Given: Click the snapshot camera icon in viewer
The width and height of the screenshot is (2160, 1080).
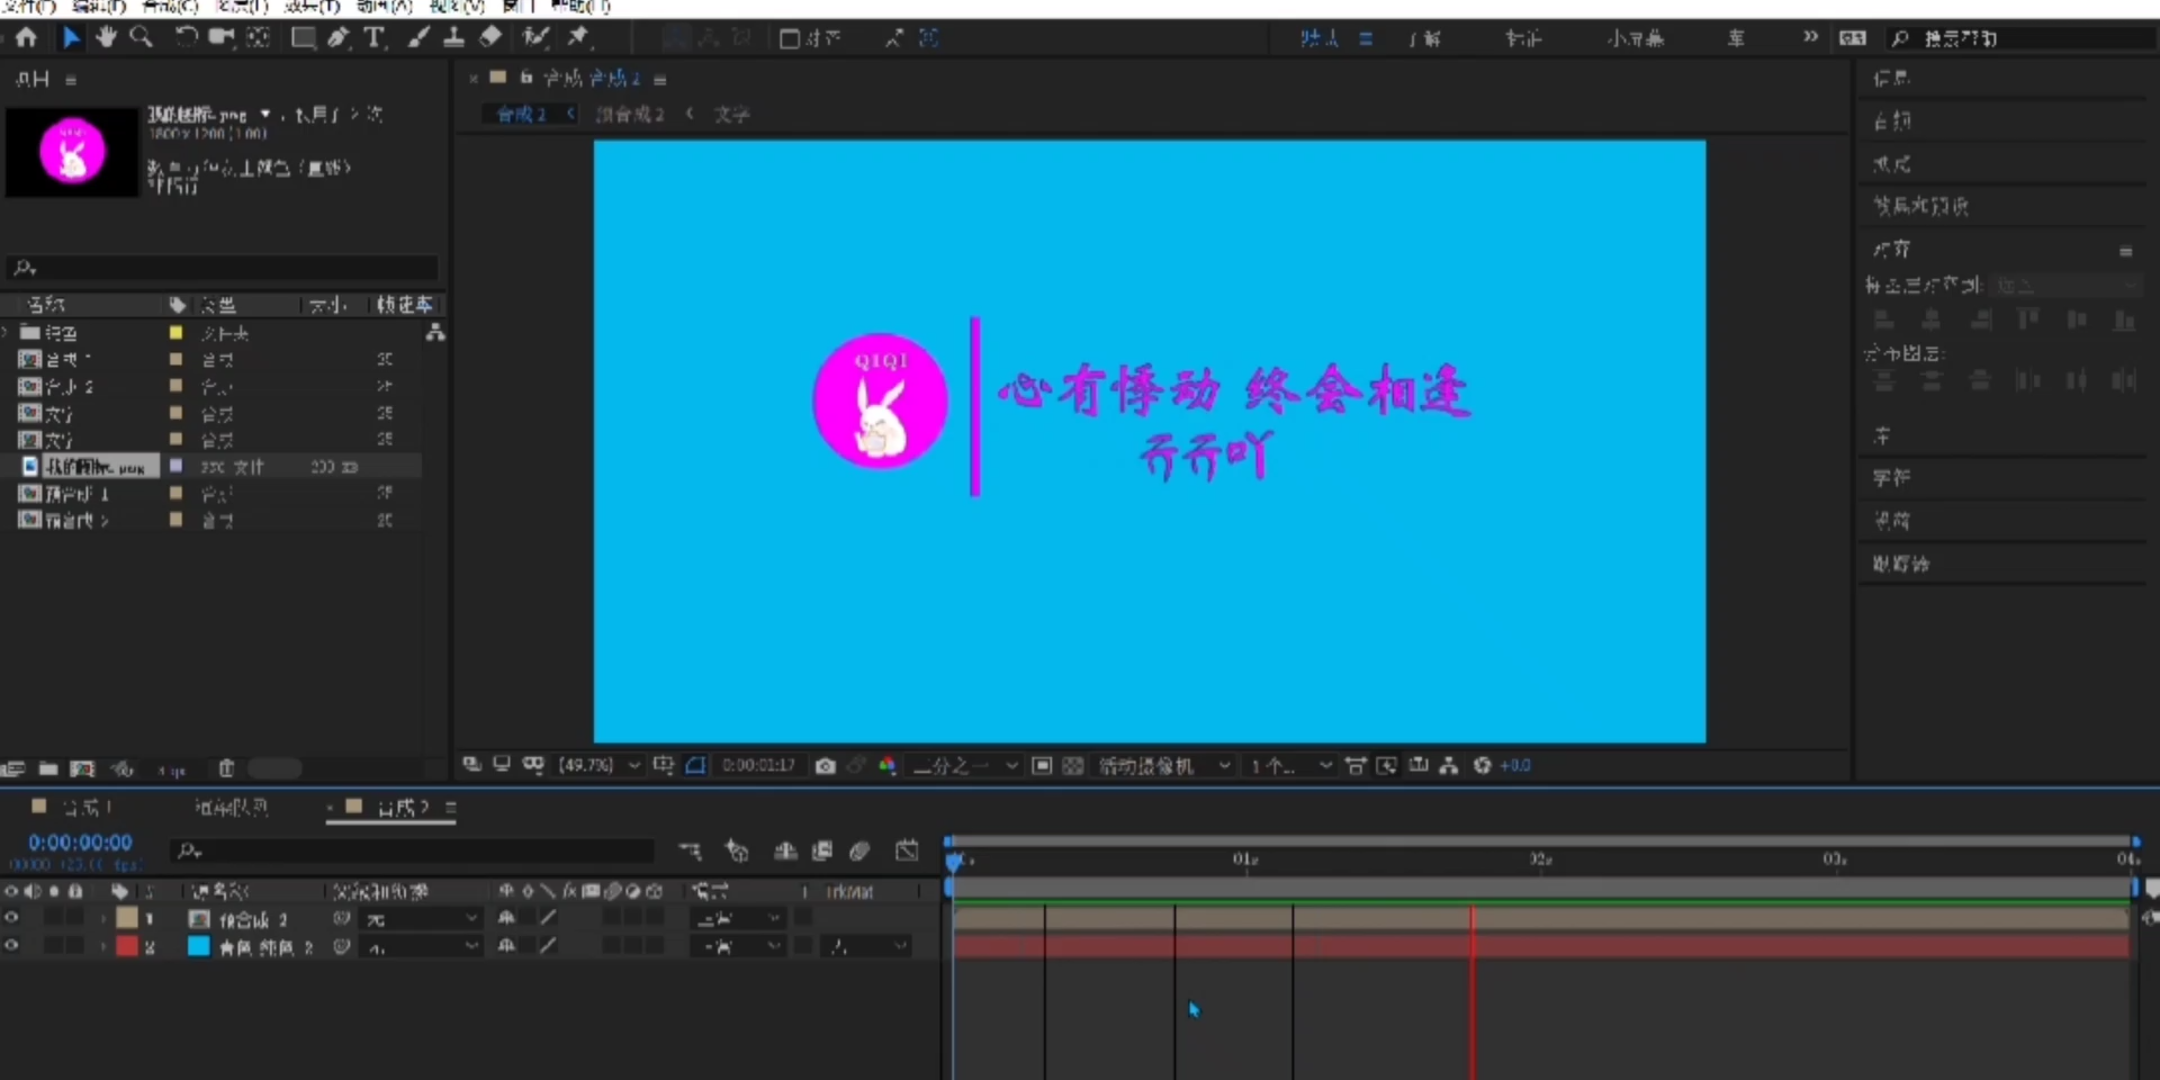Looking at the screenshot, I should 825,766.
